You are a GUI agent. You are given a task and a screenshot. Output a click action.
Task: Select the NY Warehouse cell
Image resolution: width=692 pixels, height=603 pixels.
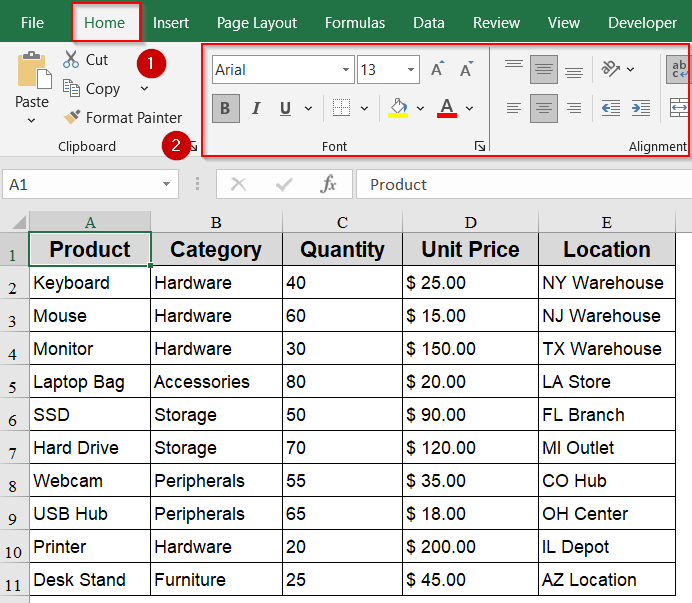[607, 282]
